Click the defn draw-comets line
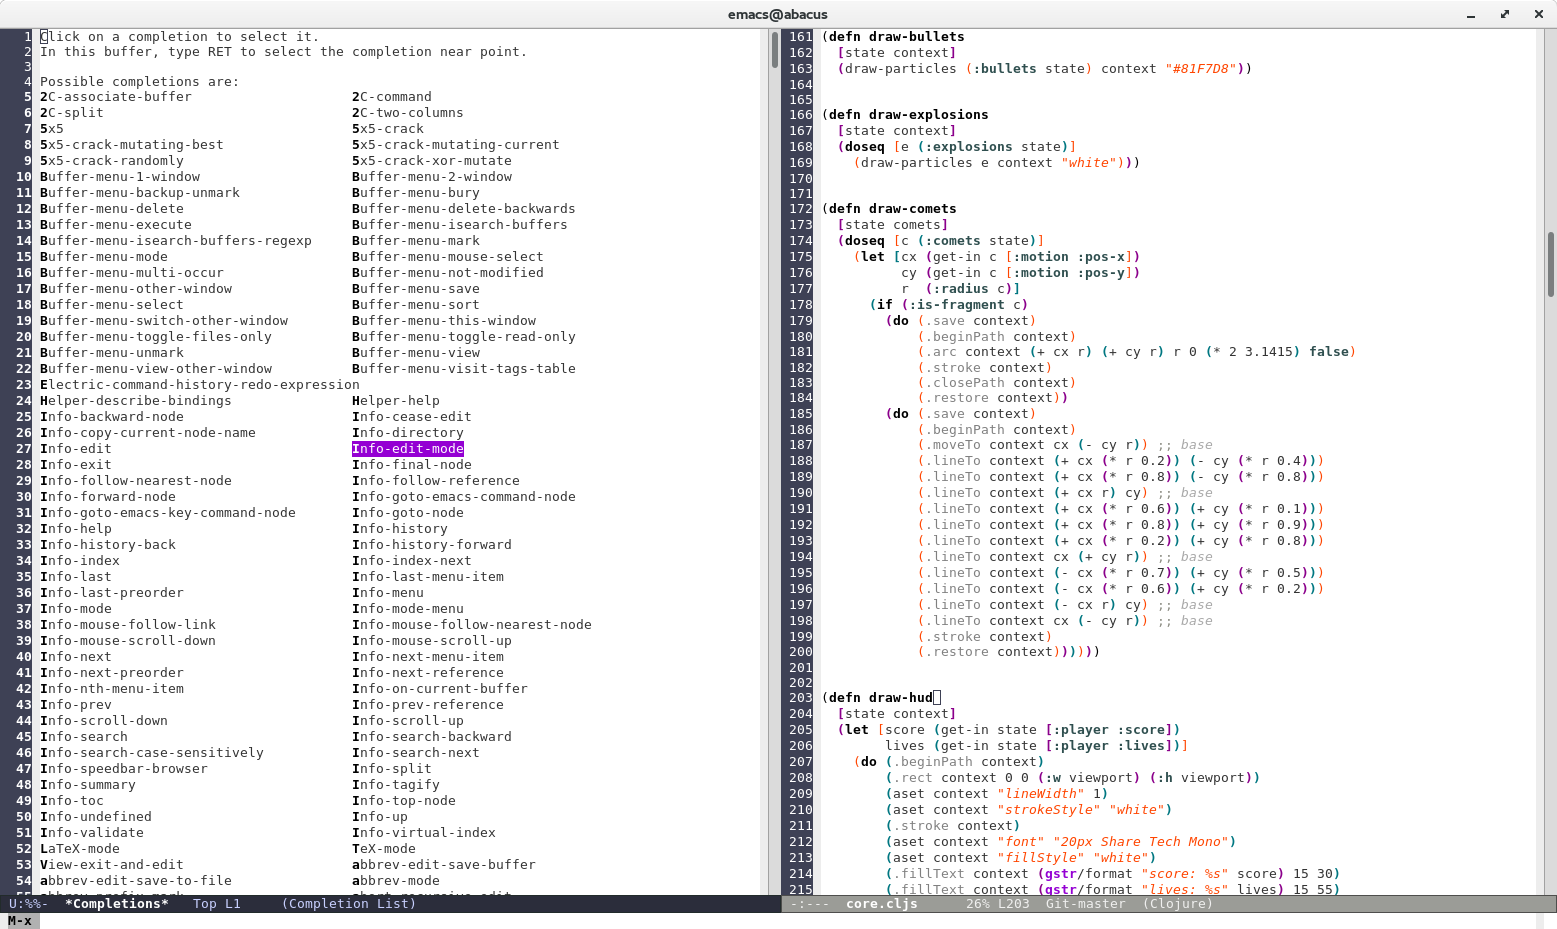1557x929 pixels. pyautogui.click(x=889, y=209)
